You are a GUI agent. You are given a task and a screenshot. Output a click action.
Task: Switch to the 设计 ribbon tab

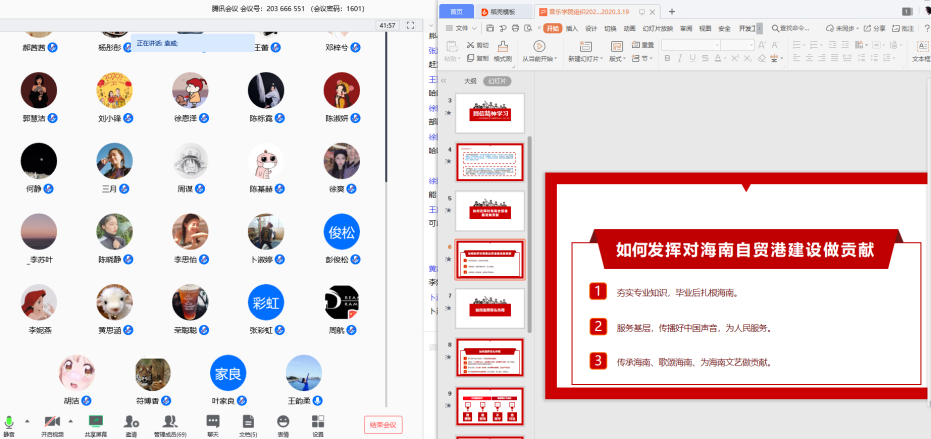[591, 29]
